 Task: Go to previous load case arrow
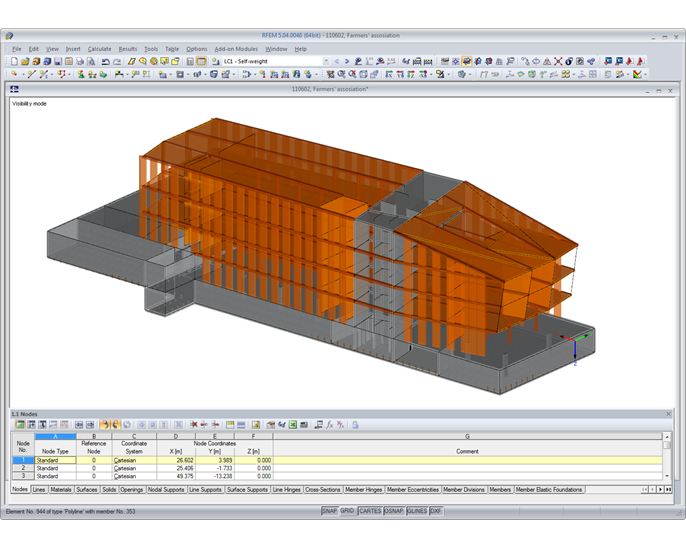tap(336, 62)
